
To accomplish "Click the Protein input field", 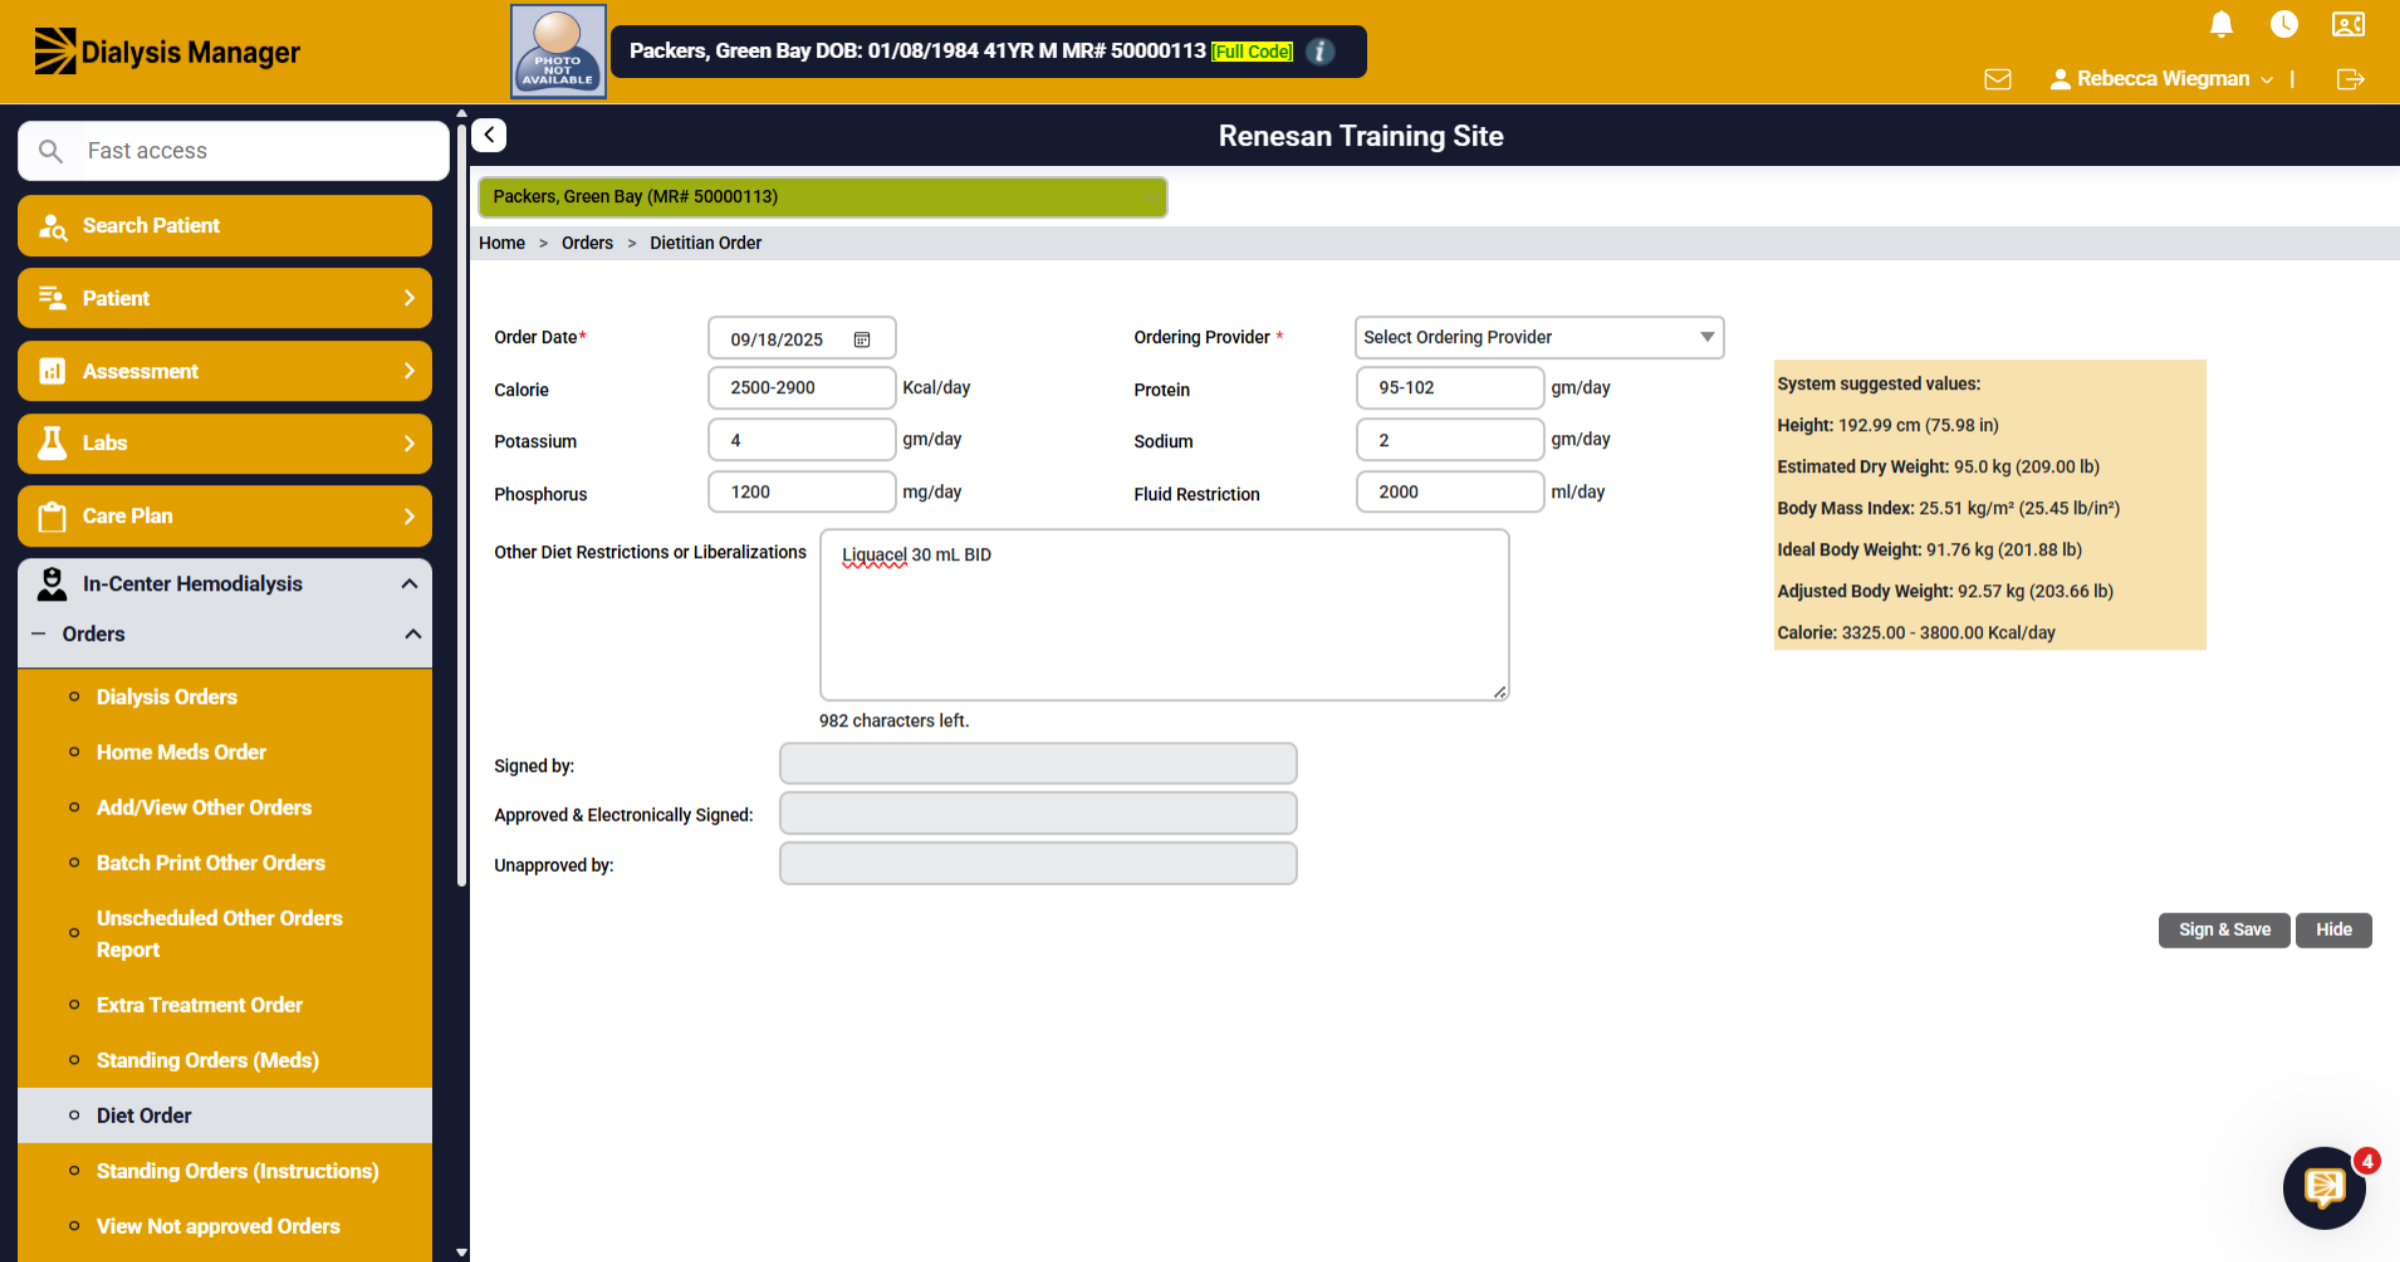I will [x=1449, y=388].
